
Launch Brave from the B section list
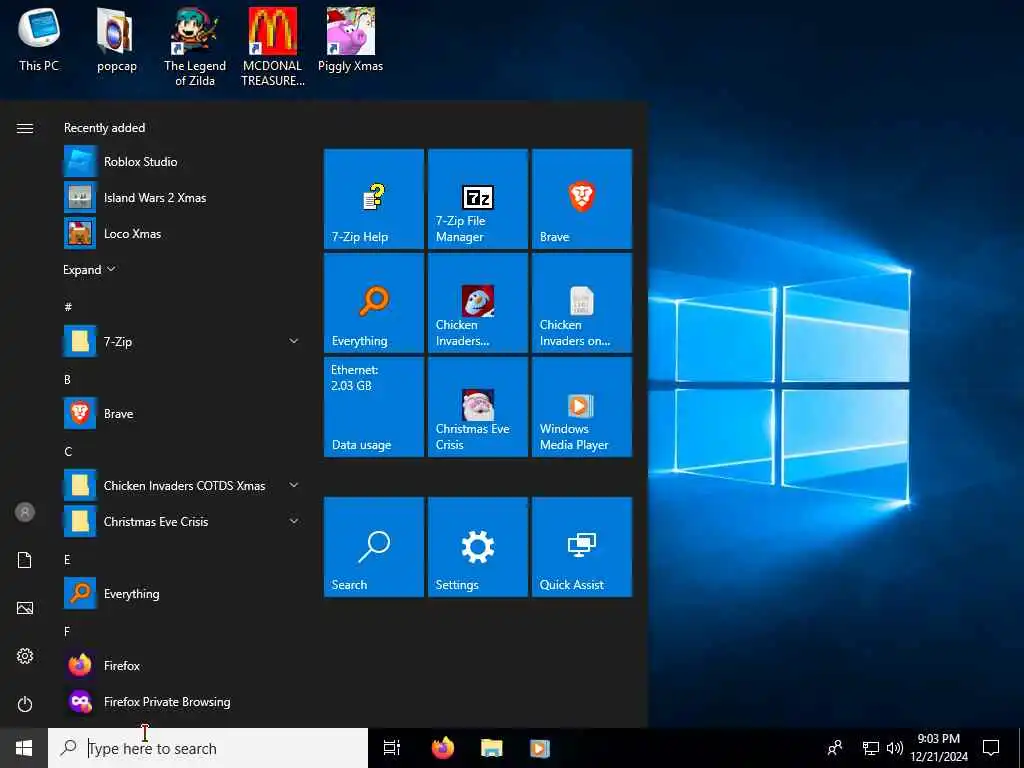coord(182,413)
